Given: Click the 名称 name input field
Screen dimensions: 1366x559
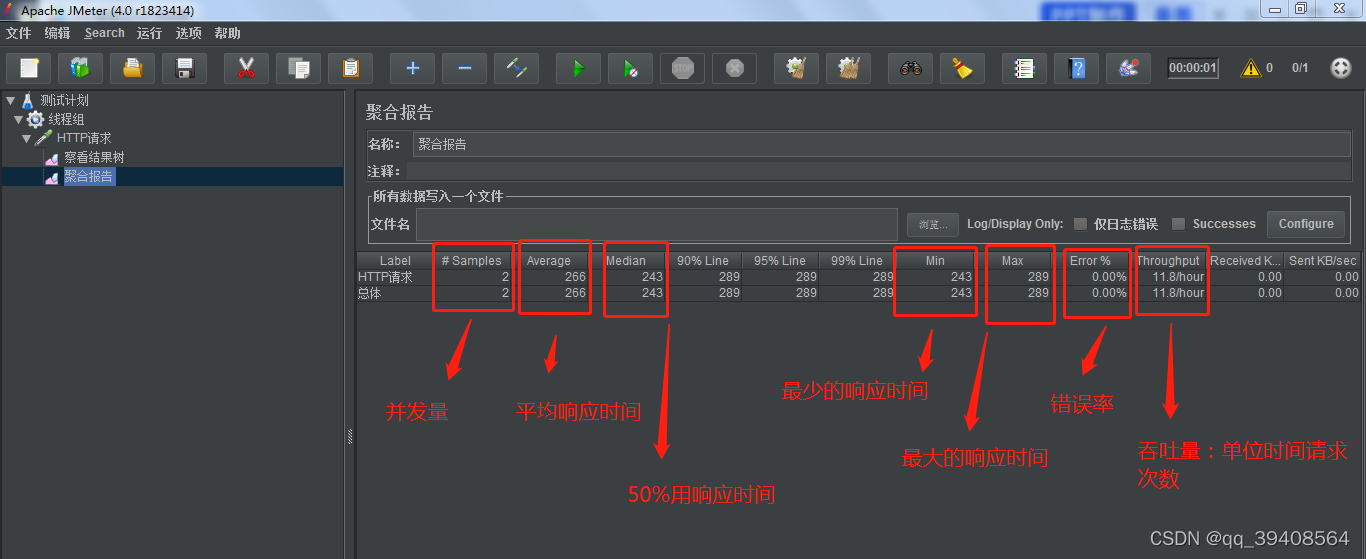Looking at the screenshot, I should pos(883,144).
